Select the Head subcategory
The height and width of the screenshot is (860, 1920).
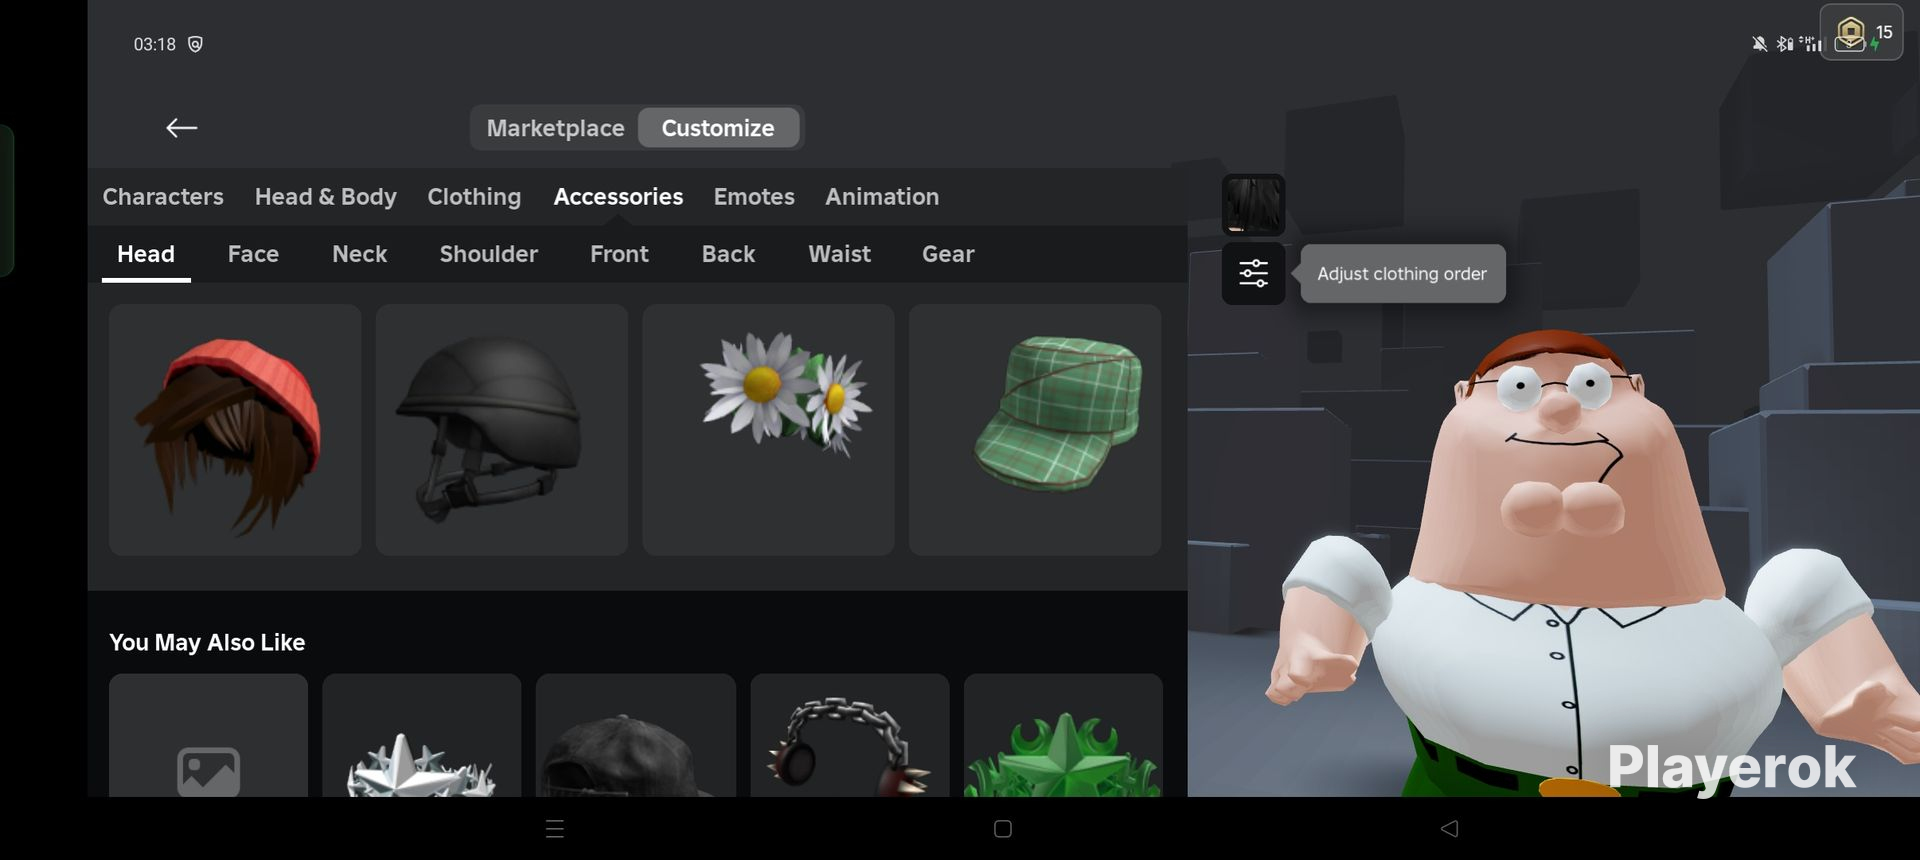[x=146, y=254]
